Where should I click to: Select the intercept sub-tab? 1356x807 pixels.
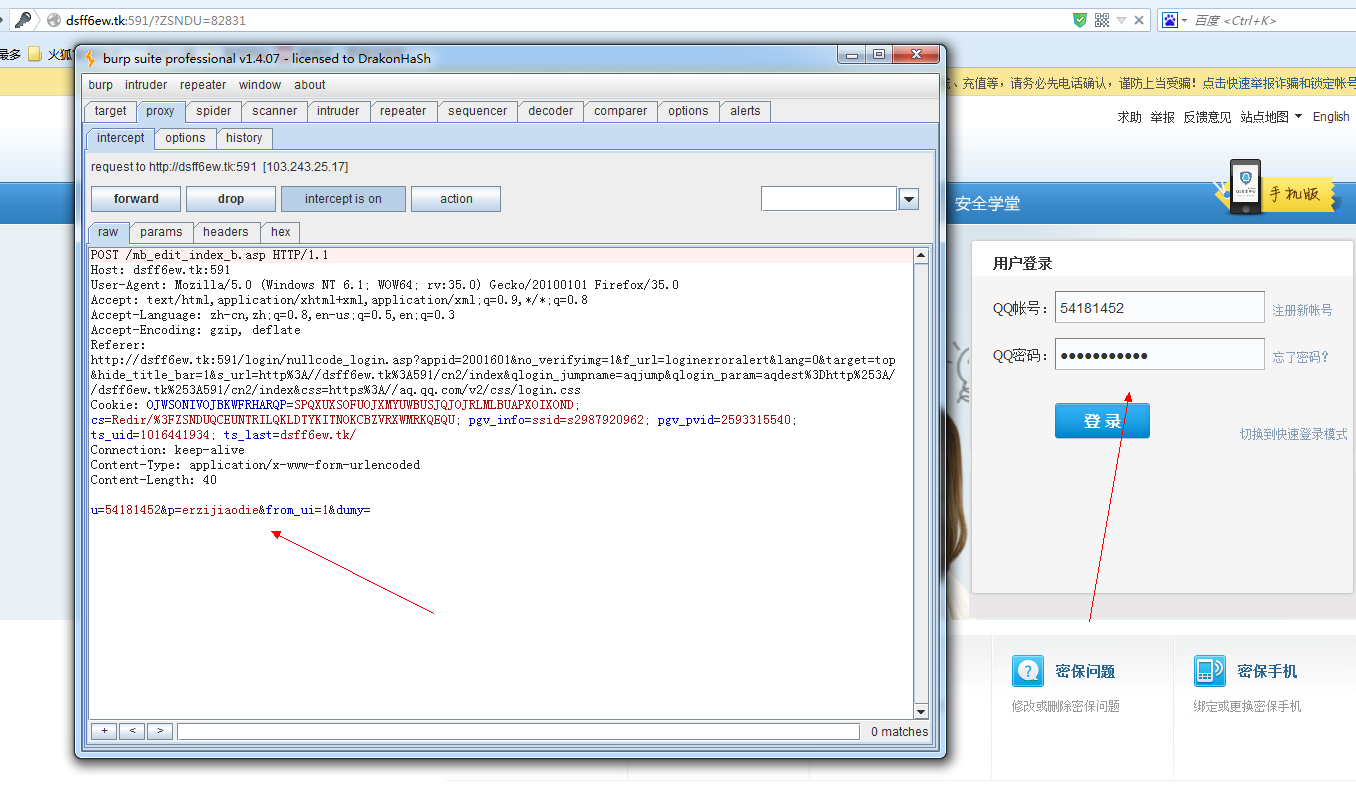pos(121,138)
